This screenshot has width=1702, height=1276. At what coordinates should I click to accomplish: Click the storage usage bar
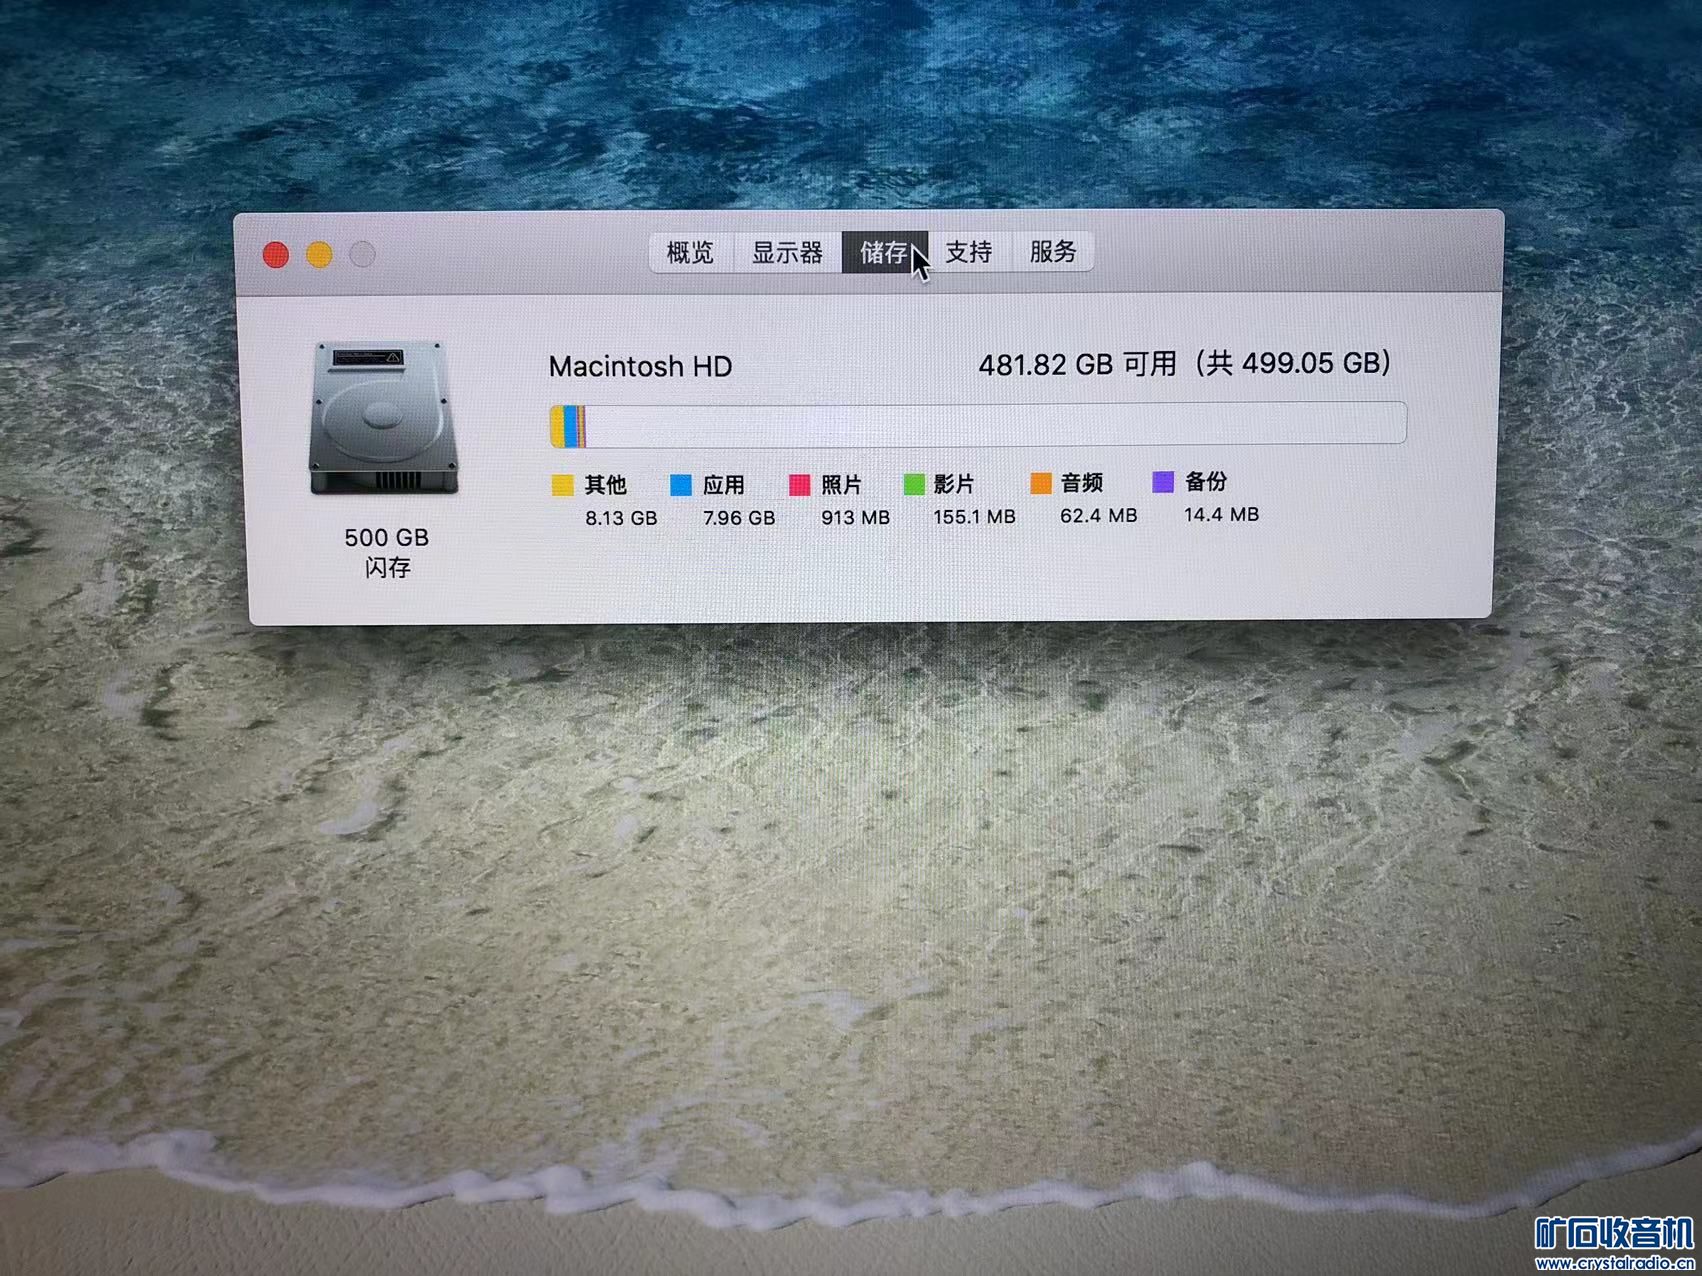[x=978, y=424]
